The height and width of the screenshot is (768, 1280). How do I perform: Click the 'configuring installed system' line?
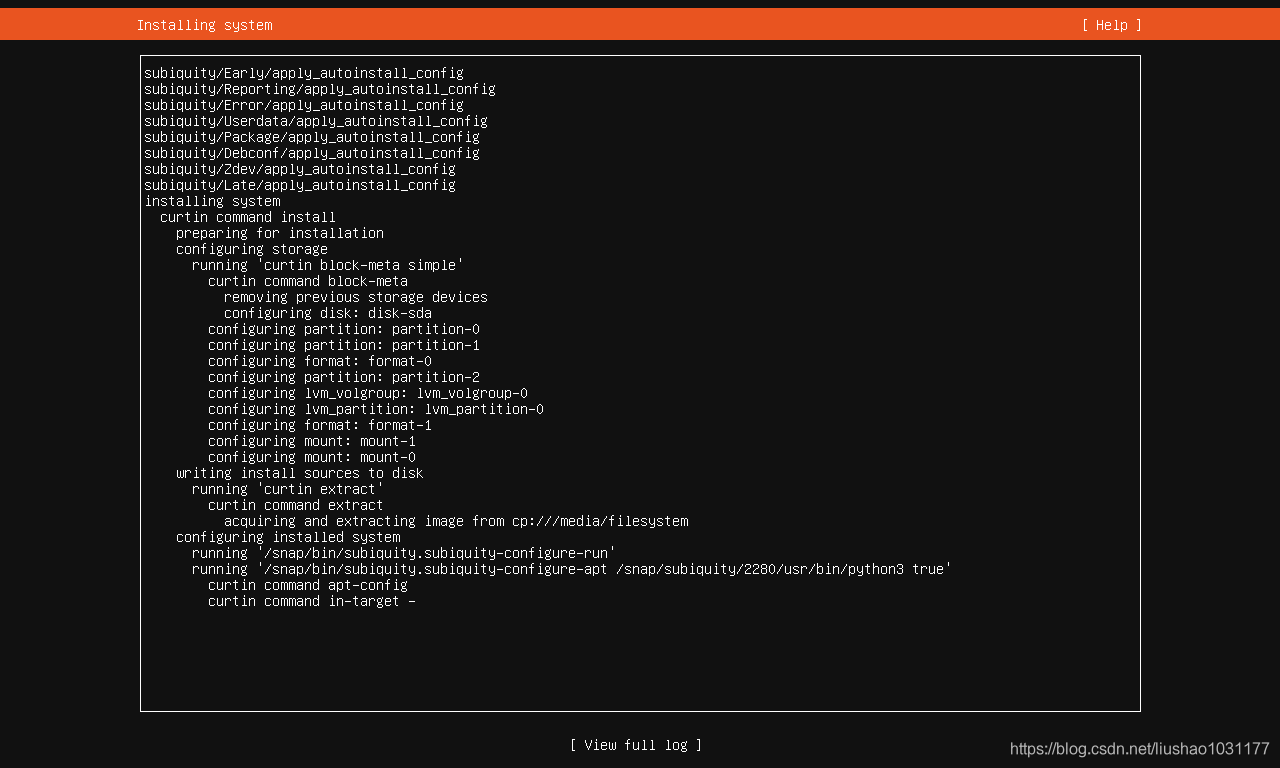[x=288, y=537]
